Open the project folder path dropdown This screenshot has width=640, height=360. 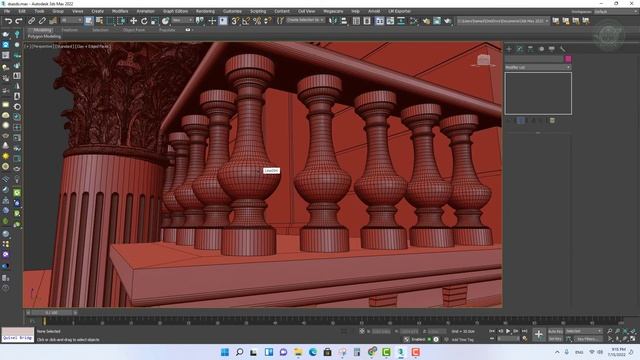pos(503,21)
